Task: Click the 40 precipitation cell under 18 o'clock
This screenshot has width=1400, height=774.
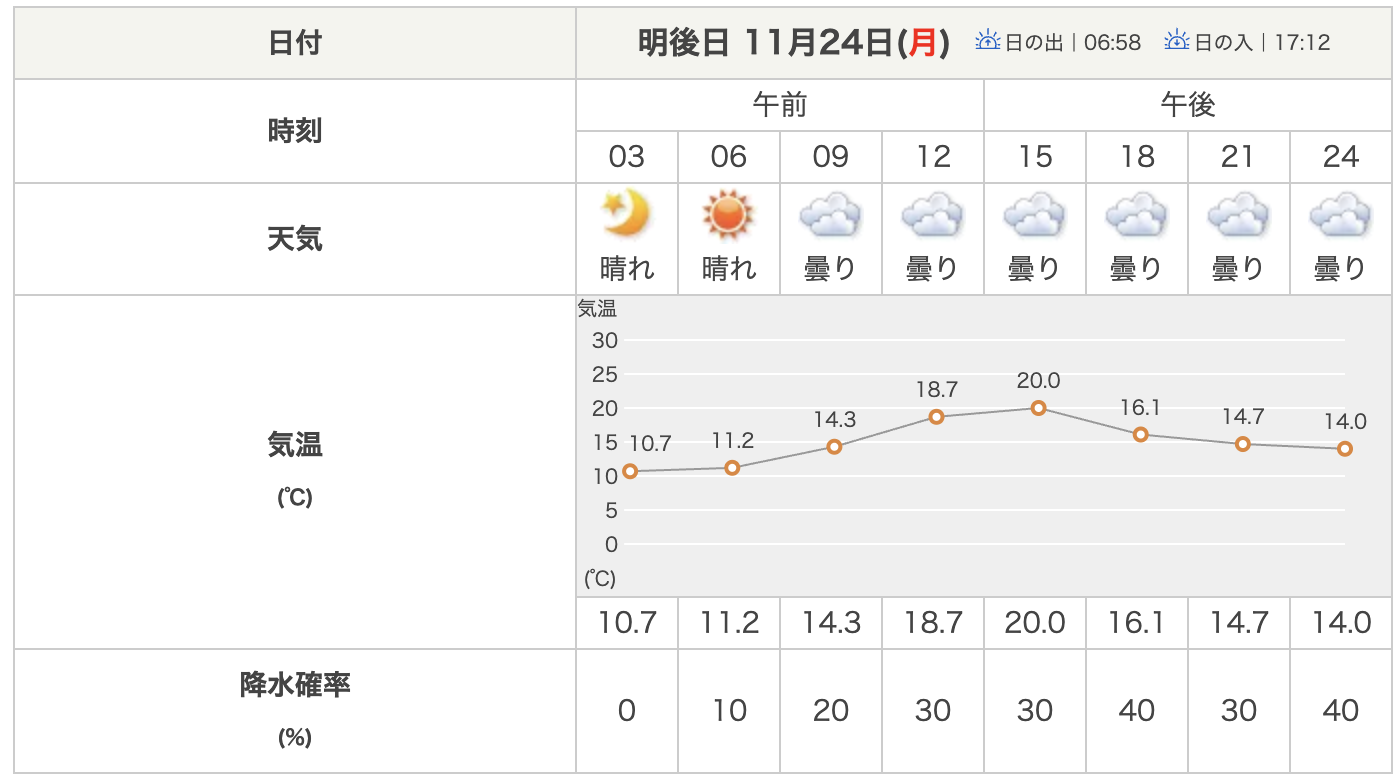Action: coord(1137,711)
